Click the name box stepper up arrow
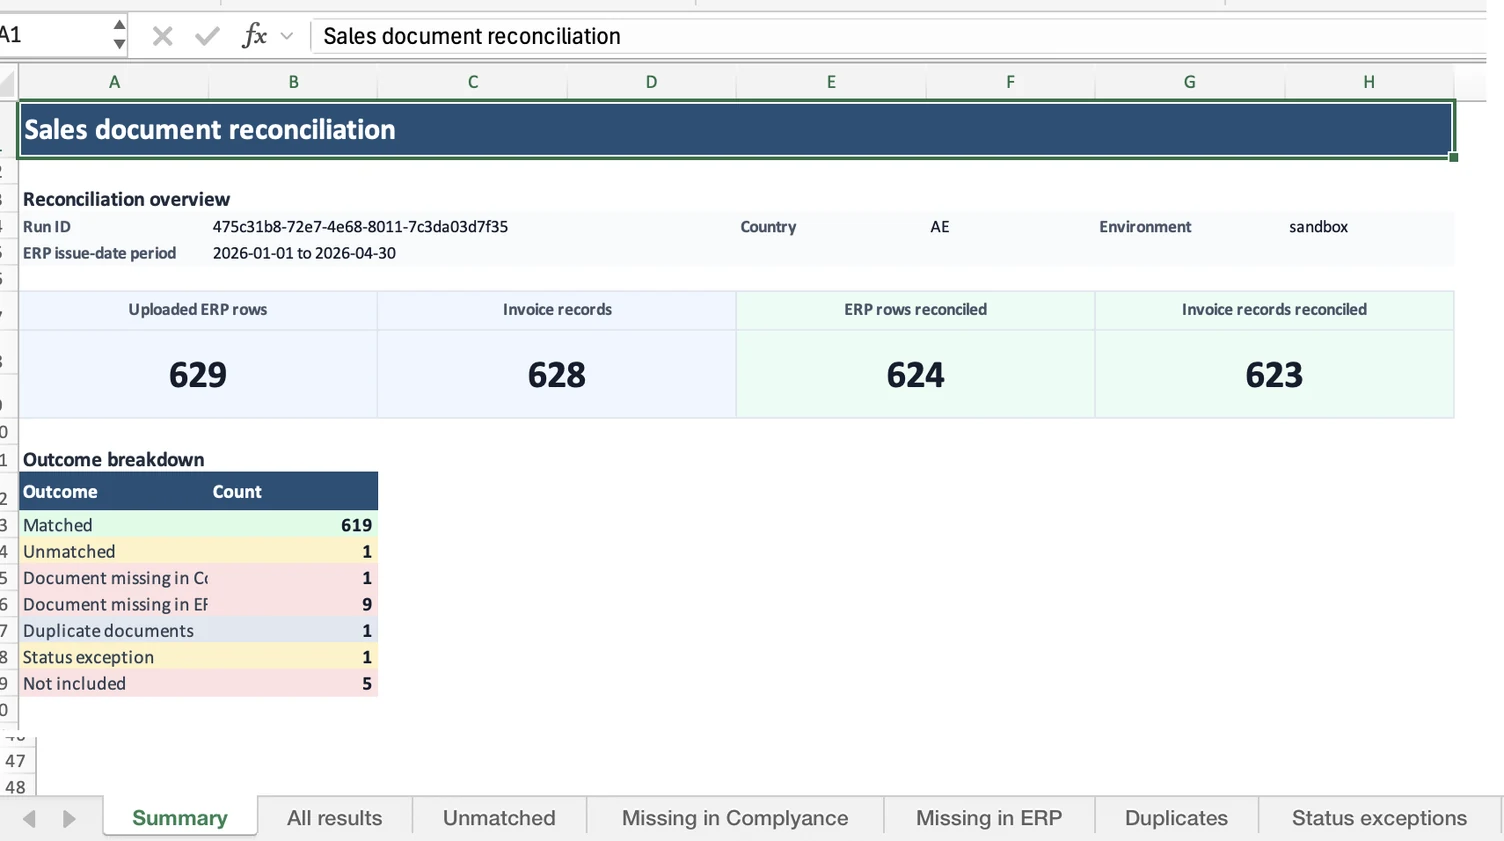1504x841 pixels. click(119, 26)
